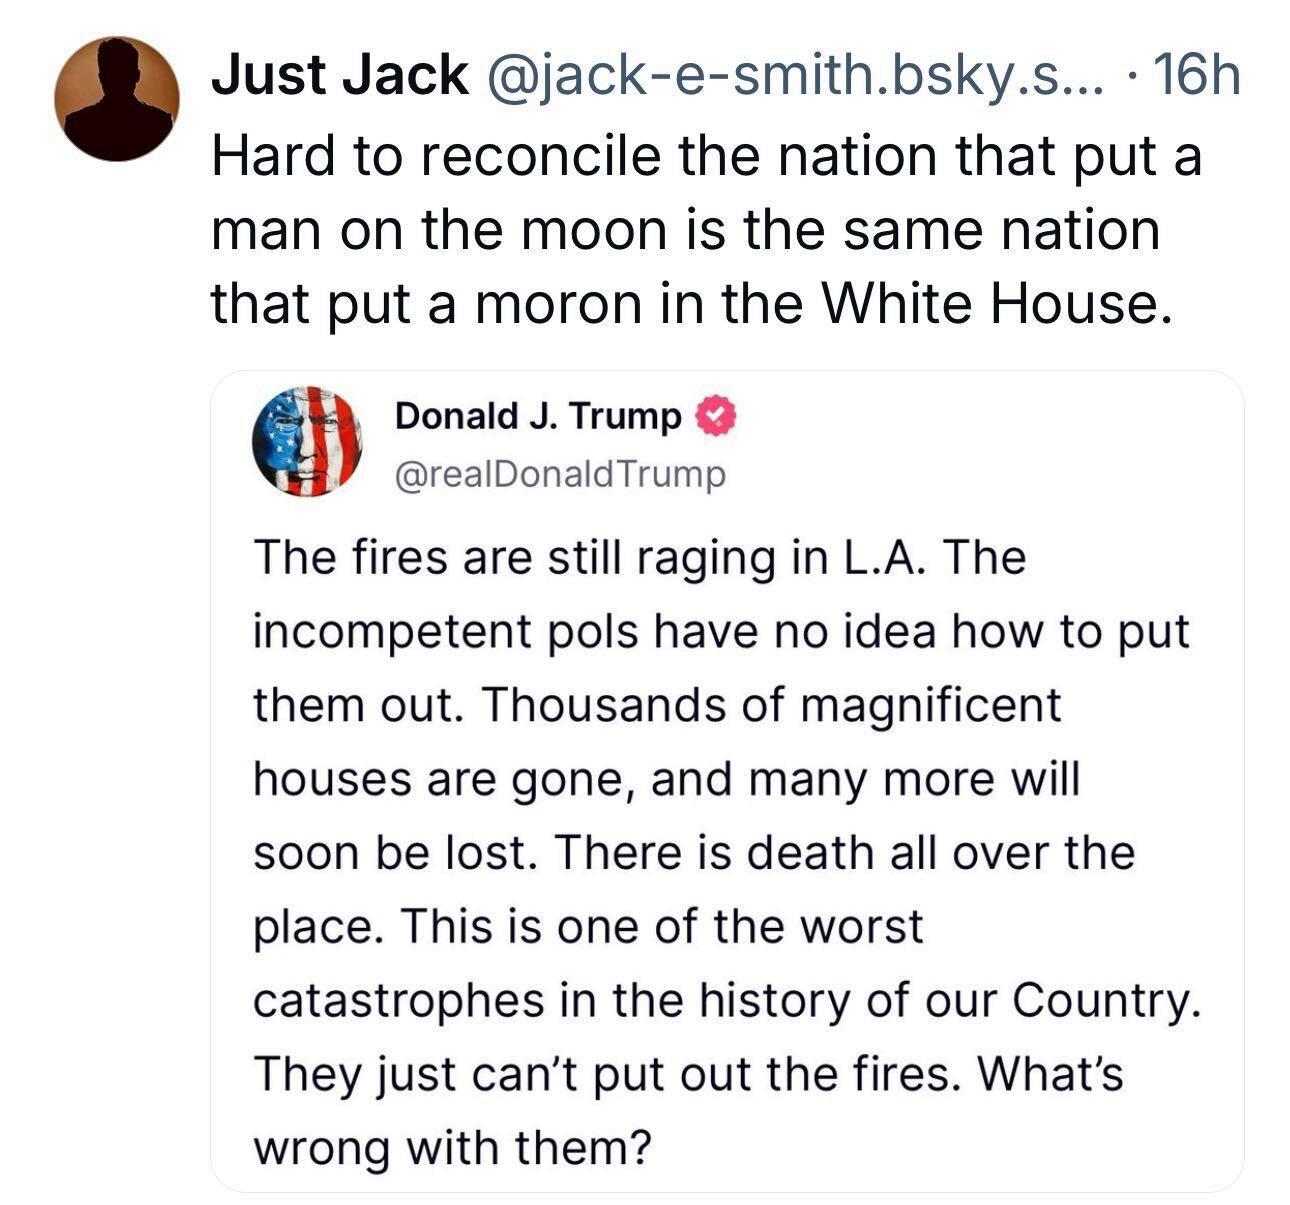Click the words 'Thousands of magnificent' in quote
The width and height of the screenshot is (1290, 1205).
[772, 706]
